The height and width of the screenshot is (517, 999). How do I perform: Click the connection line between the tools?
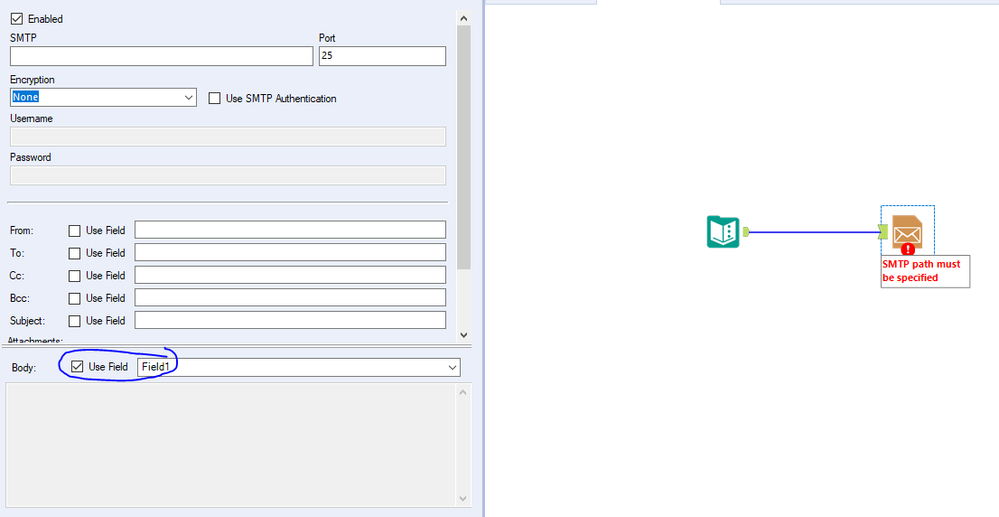click(814, 232)
